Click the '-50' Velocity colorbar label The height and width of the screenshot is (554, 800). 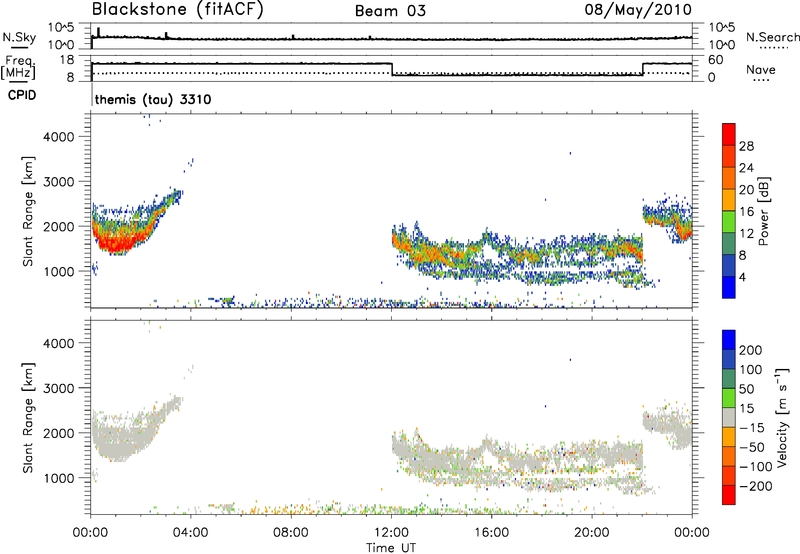click(752, 447)
